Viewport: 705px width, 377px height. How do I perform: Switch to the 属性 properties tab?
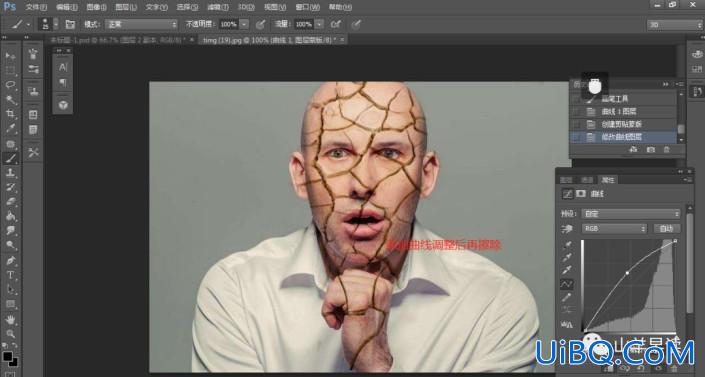coord(607,180)
